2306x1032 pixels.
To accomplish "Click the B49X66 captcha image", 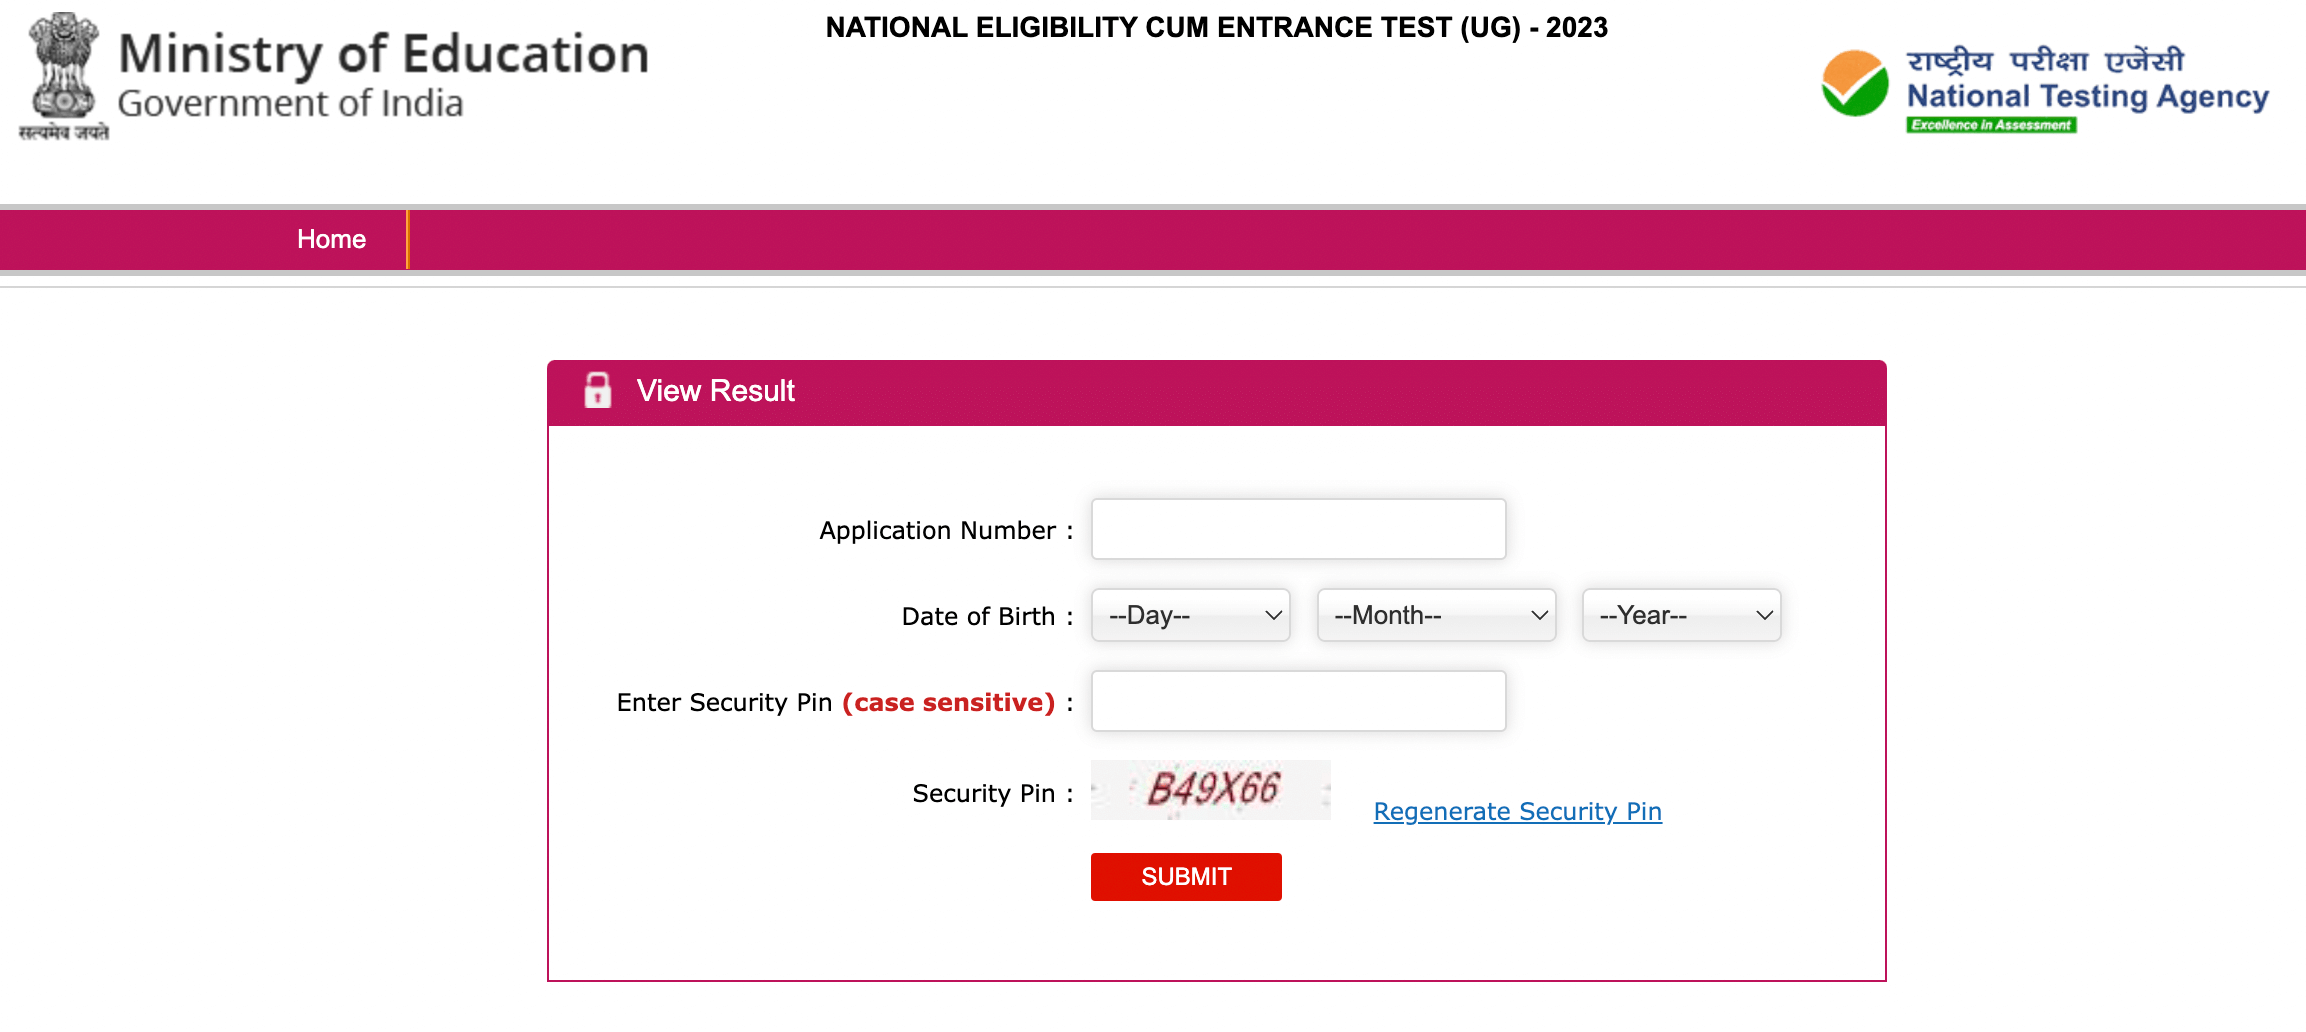I will (1211, 790).
